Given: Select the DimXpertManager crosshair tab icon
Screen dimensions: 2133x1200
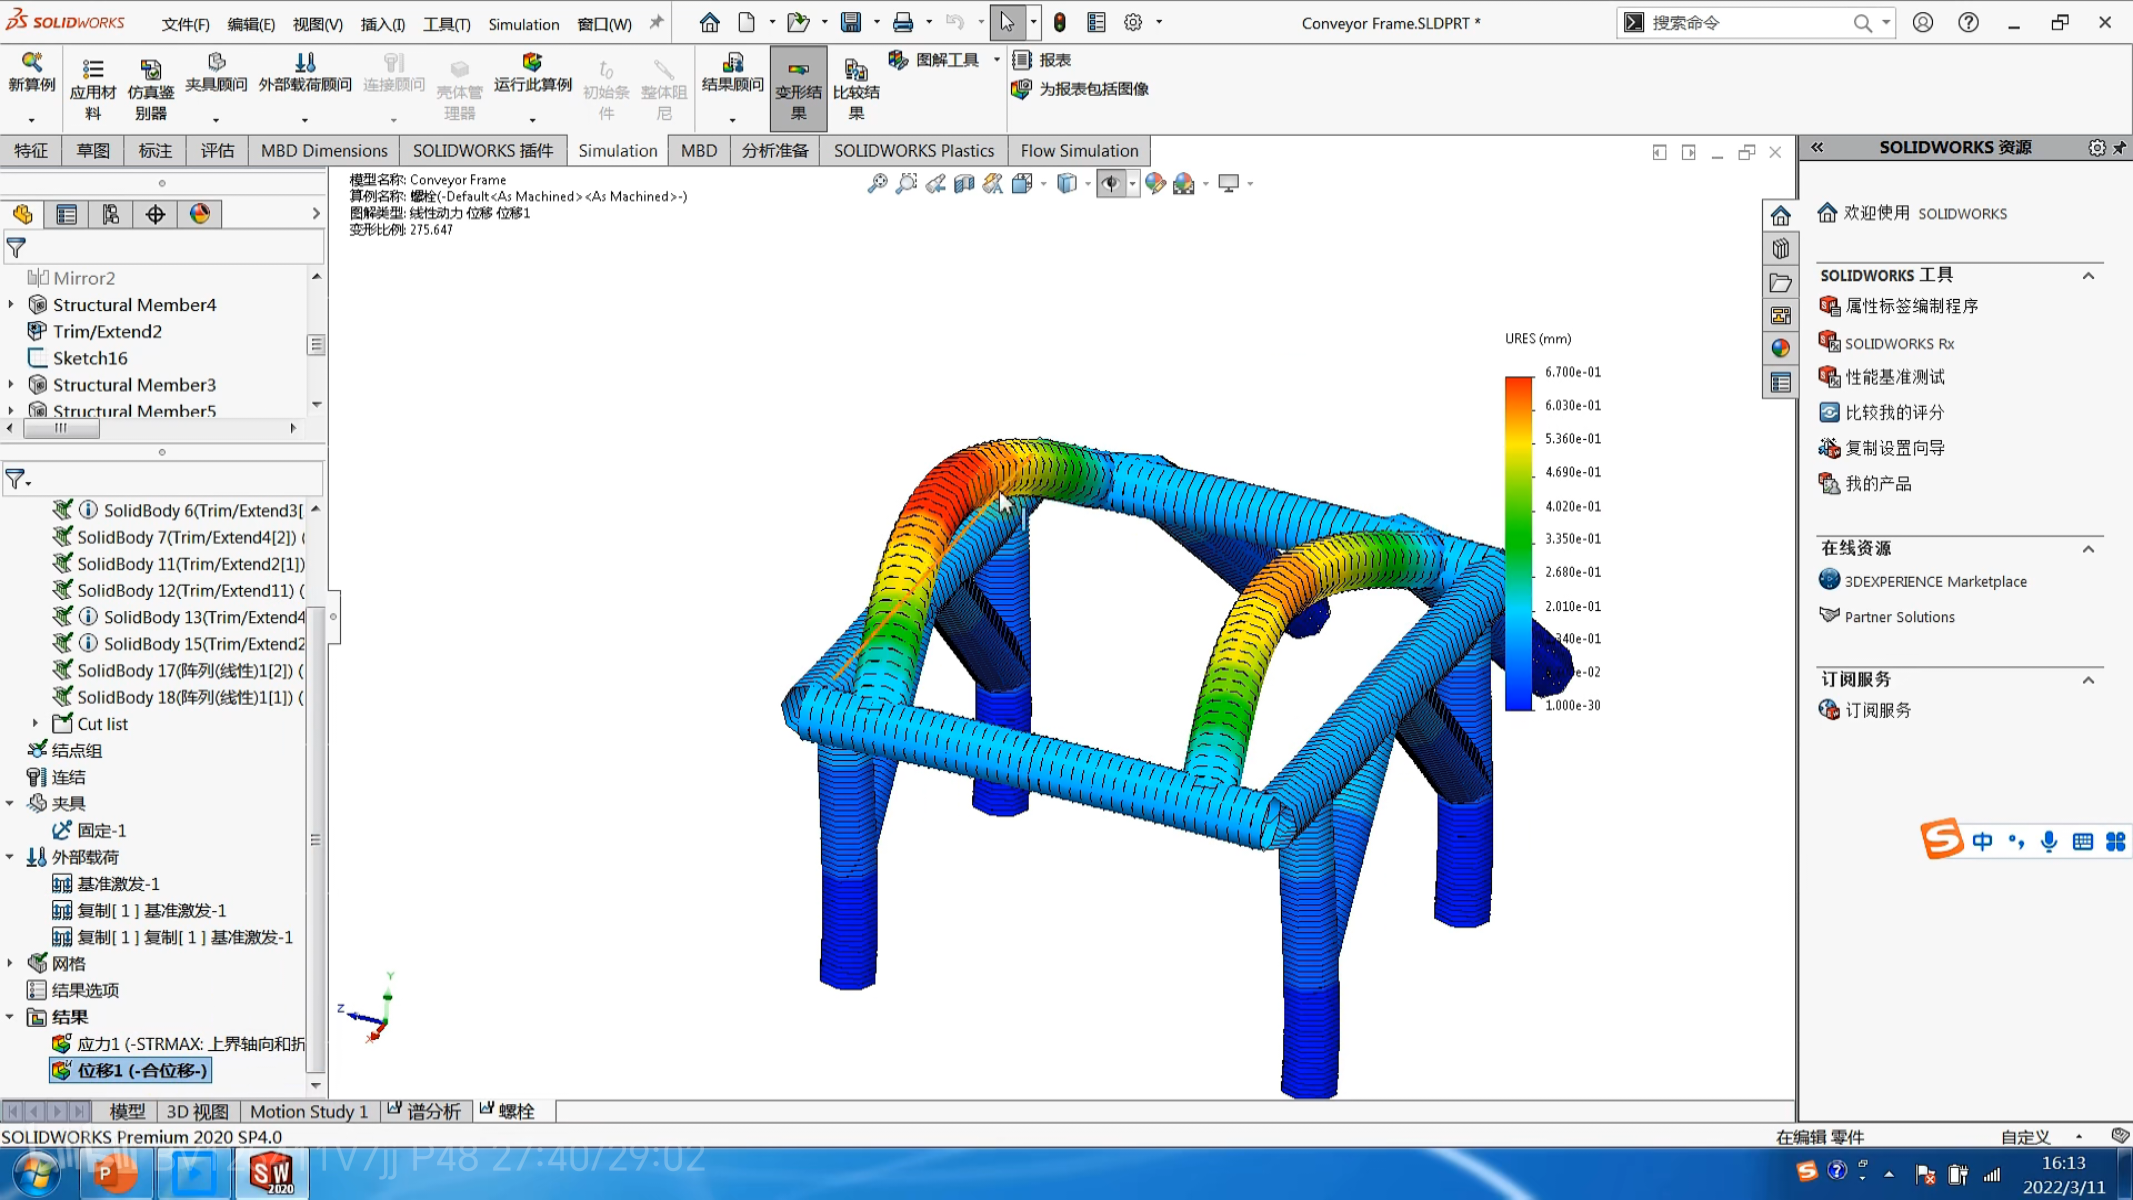Looking at the screenshot, I should point(155,214).
